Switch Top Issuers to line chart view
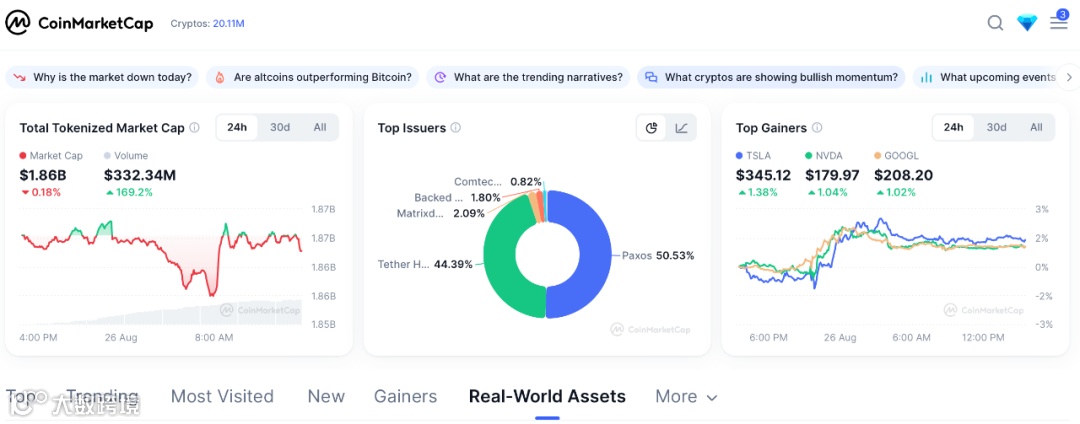The image size is (1080, 424). coord(681,128)
